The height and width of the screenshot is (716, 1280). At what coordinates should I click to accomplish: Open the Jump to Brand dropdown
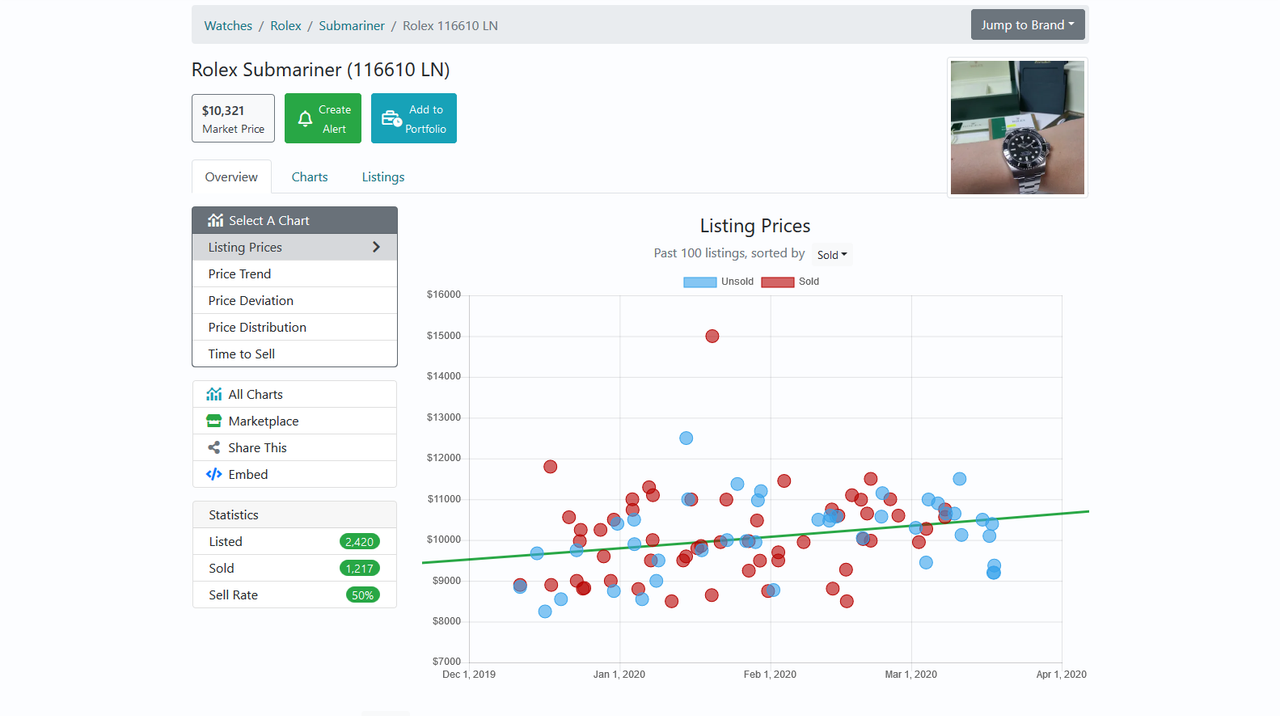[x=1028, y=25]
